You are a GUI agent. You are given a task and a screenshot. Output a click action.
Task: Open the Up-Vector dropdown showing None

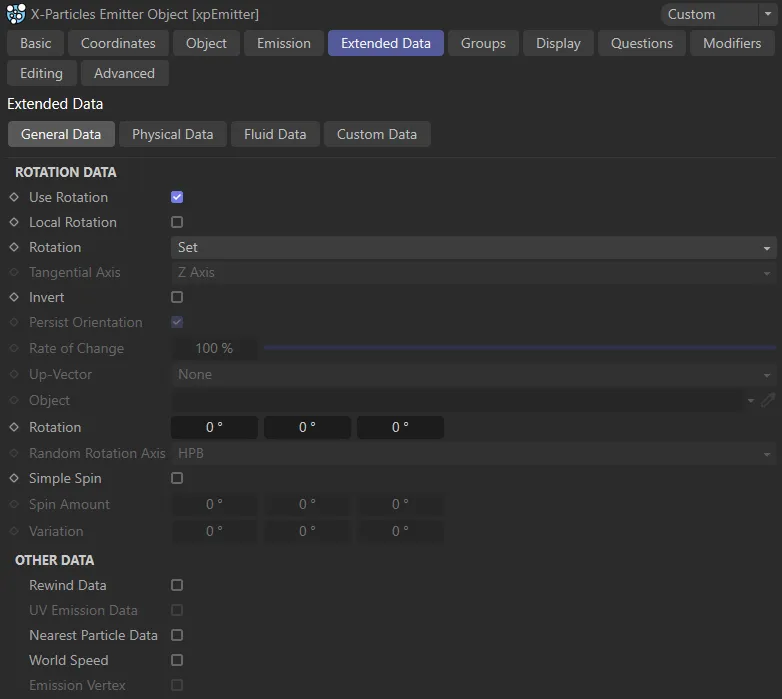[473, 374]
